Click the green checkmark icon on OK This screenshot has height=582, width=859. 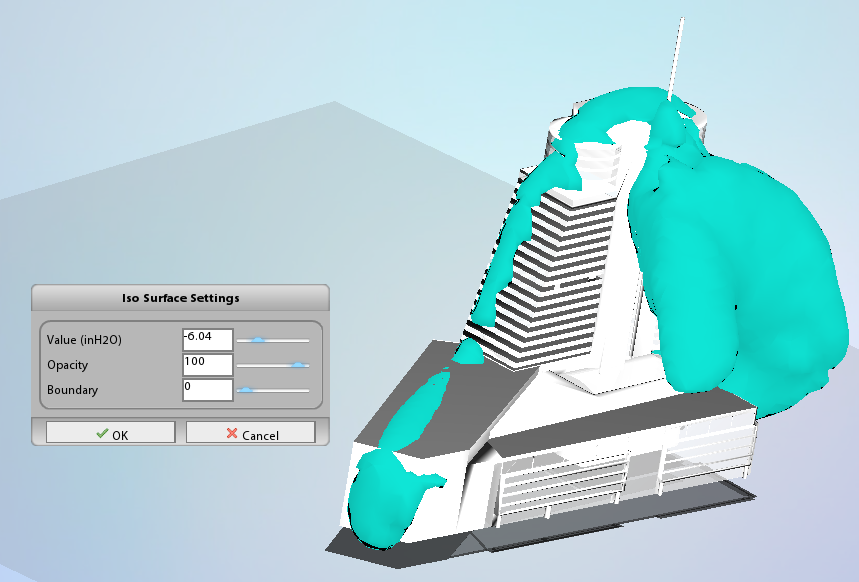102,433
